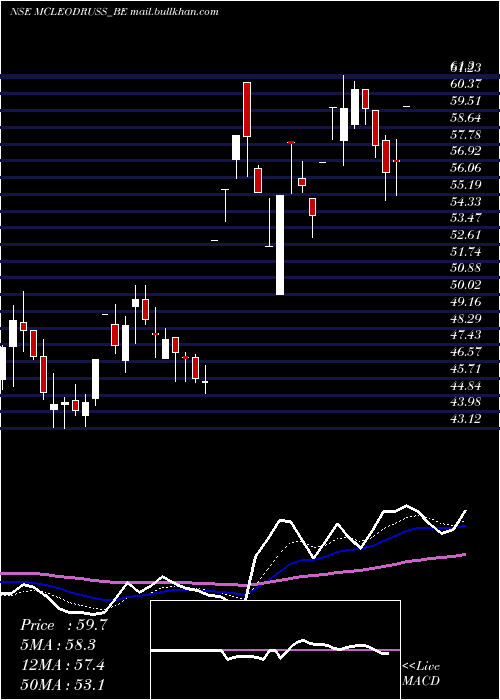Viewport: 500px width, 700px height.
Task: Click the 57.78 price axis label
Action: click(465, 134)
